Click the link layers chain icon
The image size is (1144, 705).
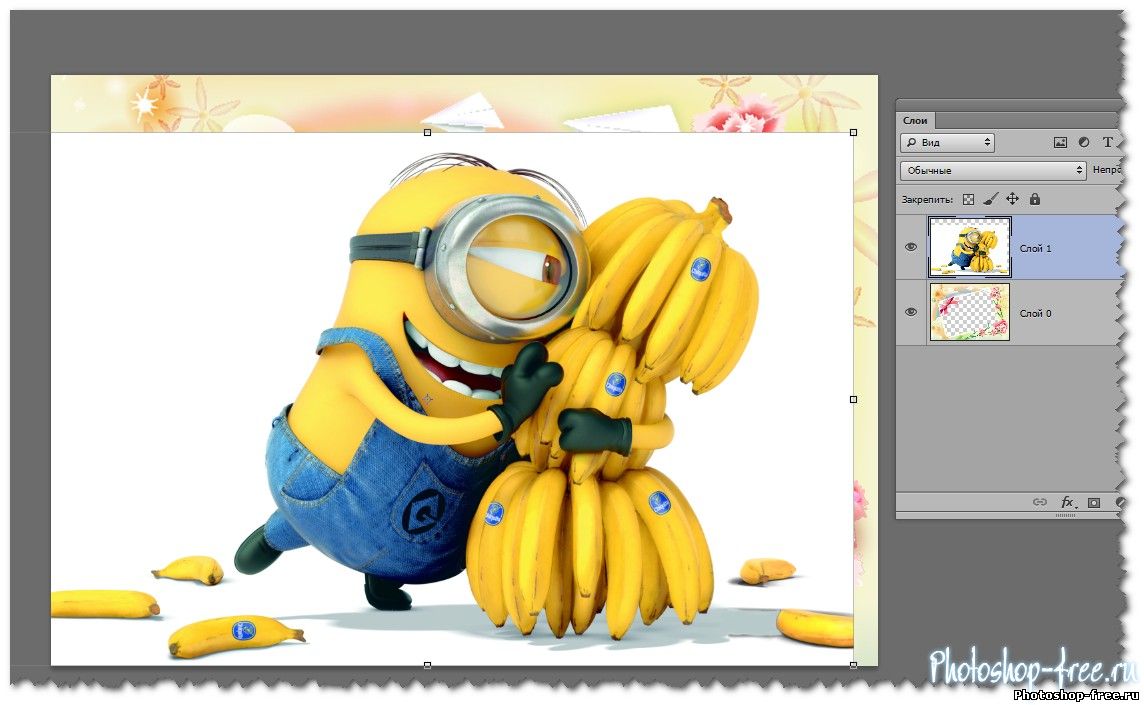click(1040, 502)
